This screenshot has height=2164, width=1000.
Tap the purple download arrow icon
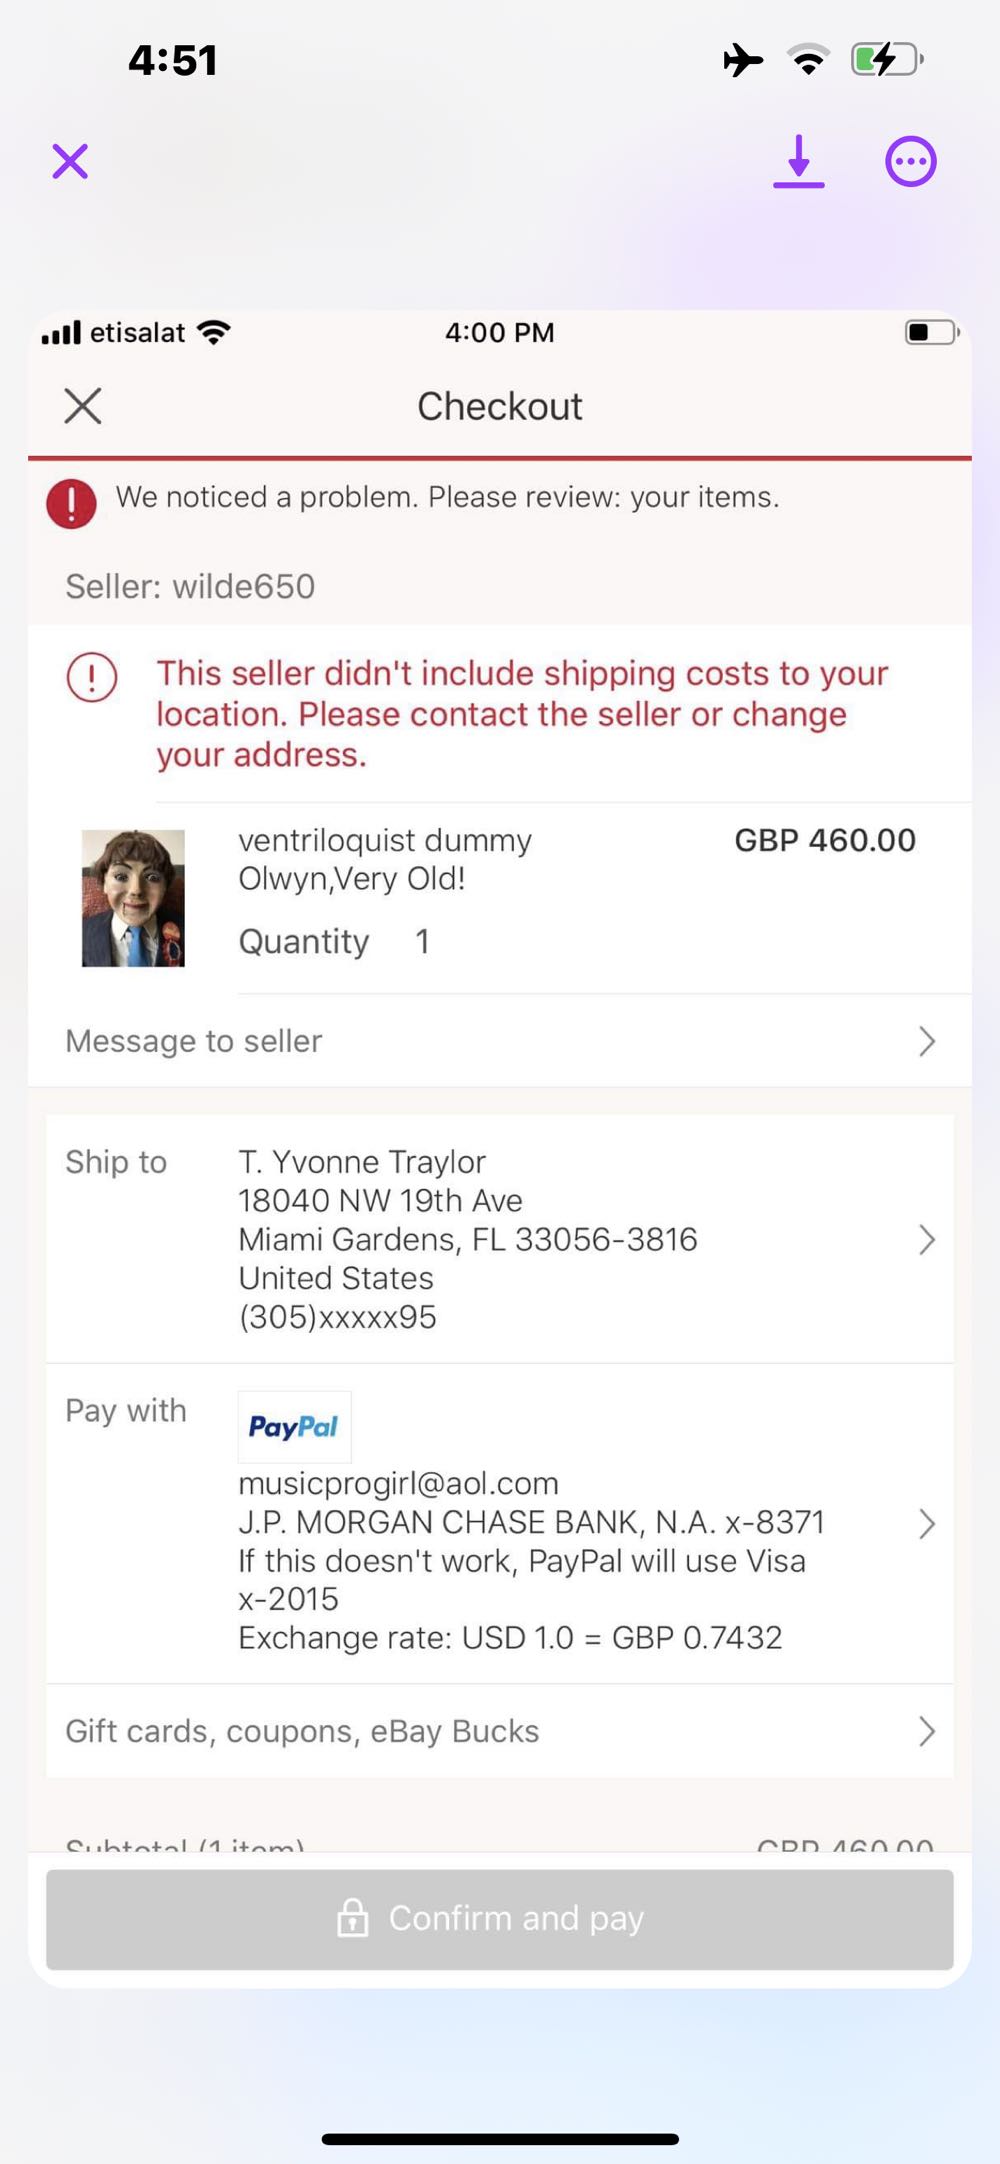(798, 161)
